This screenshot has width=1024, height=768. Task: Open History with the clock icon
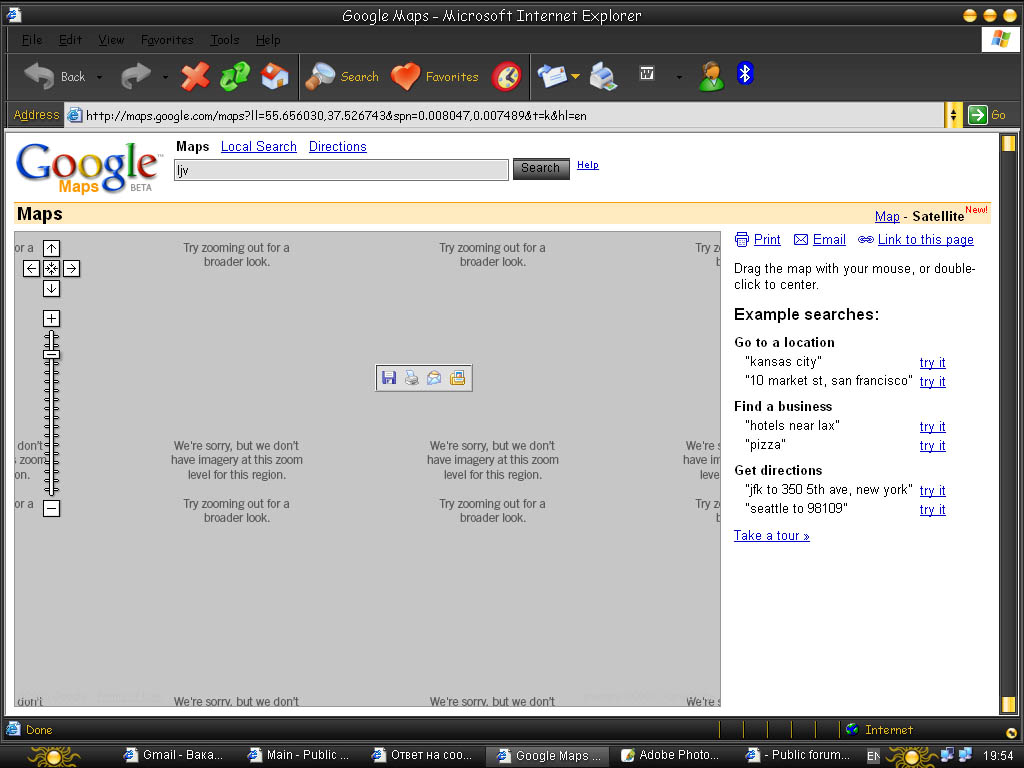point(506,76)
